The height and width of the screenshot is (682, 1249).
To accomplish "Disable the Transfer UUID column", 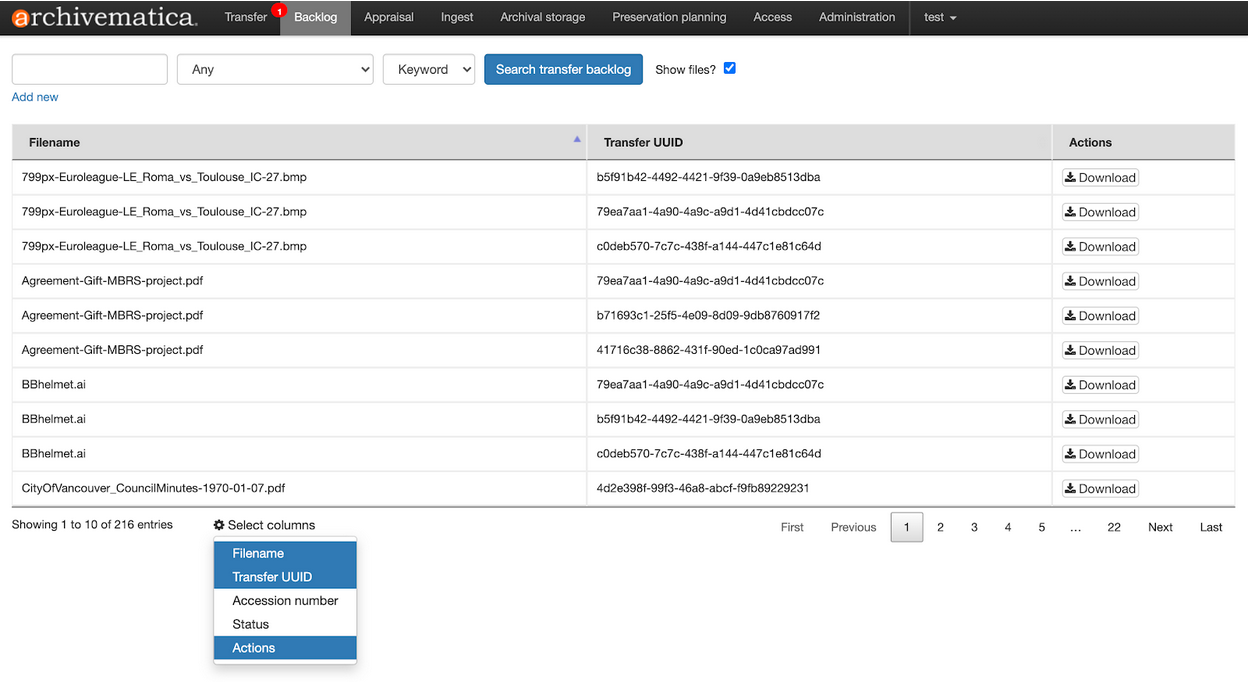I will [283, 576].
